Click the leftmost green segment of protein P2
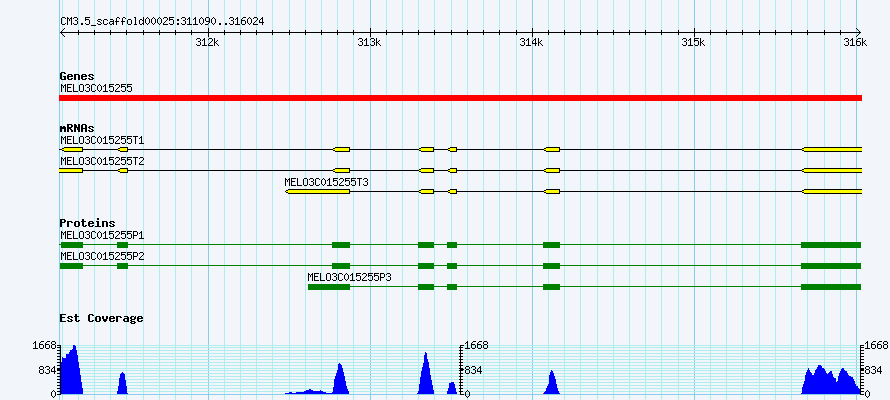890x400 pixels. 72,266
